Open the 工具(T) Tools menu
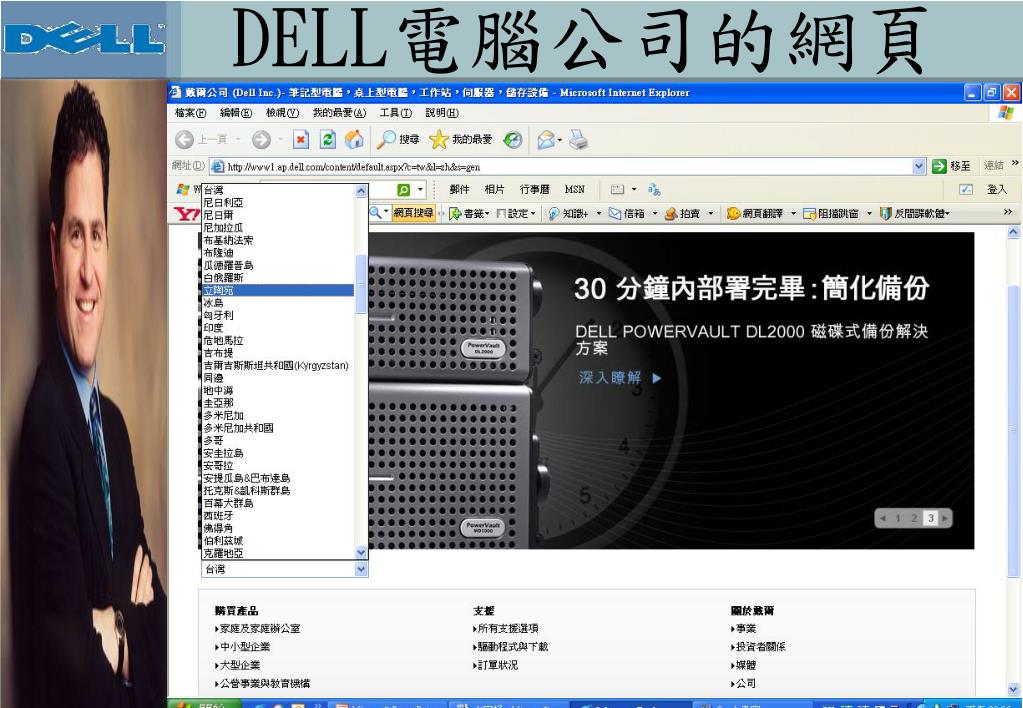 [395, 113]
